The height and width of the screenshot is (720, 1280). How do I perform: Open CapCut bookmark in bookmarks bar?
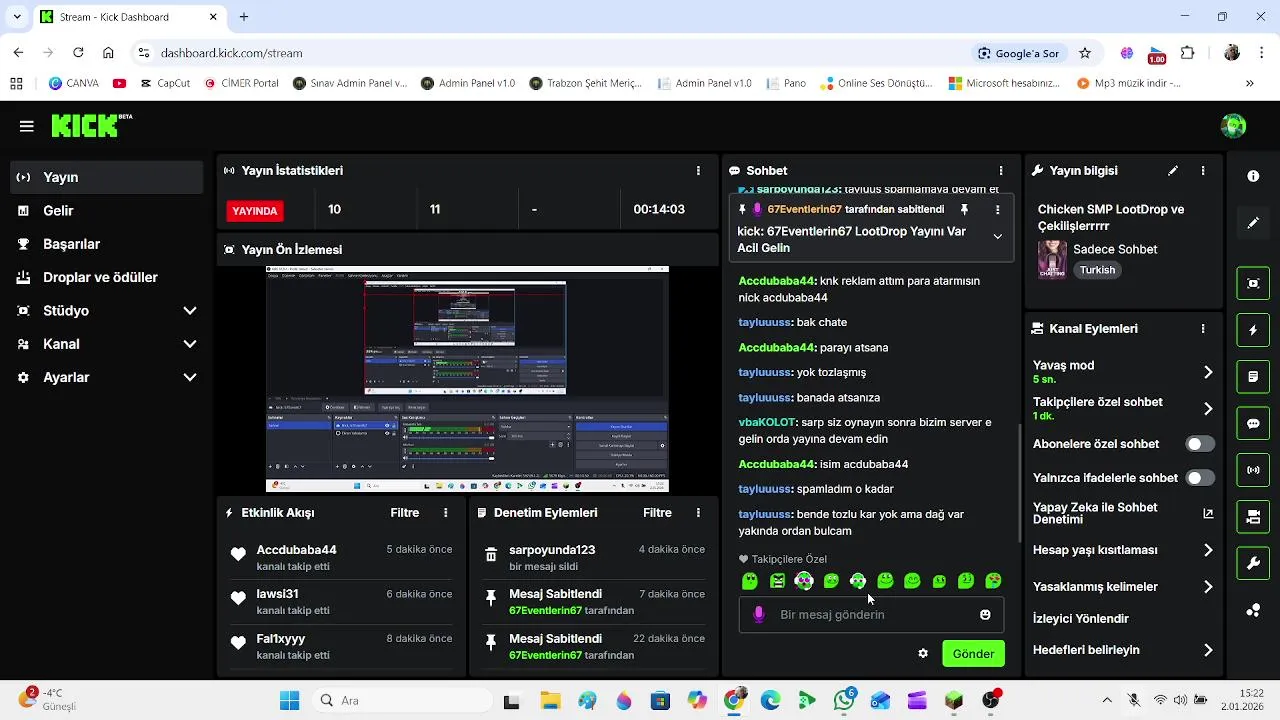coord(165,84)
